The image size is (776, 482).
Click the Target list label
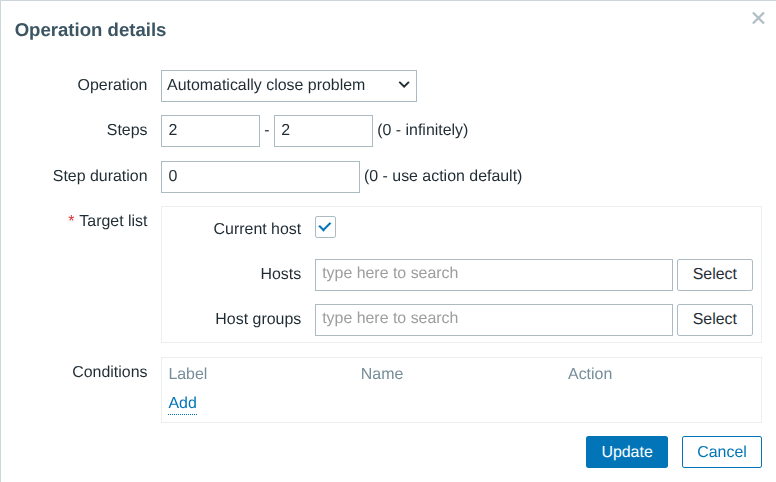[113, 221]
